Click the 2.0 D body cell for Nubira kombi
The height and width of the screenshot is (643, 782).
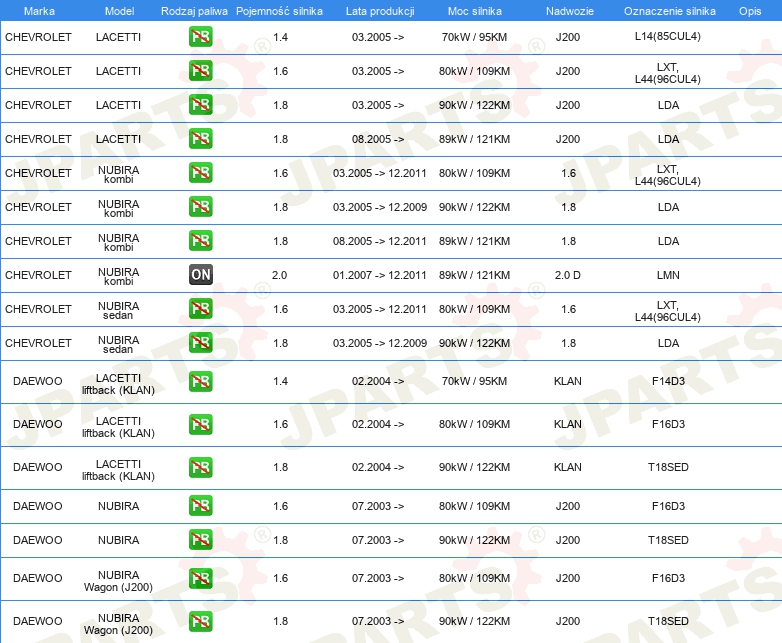(x=568, y=275)
